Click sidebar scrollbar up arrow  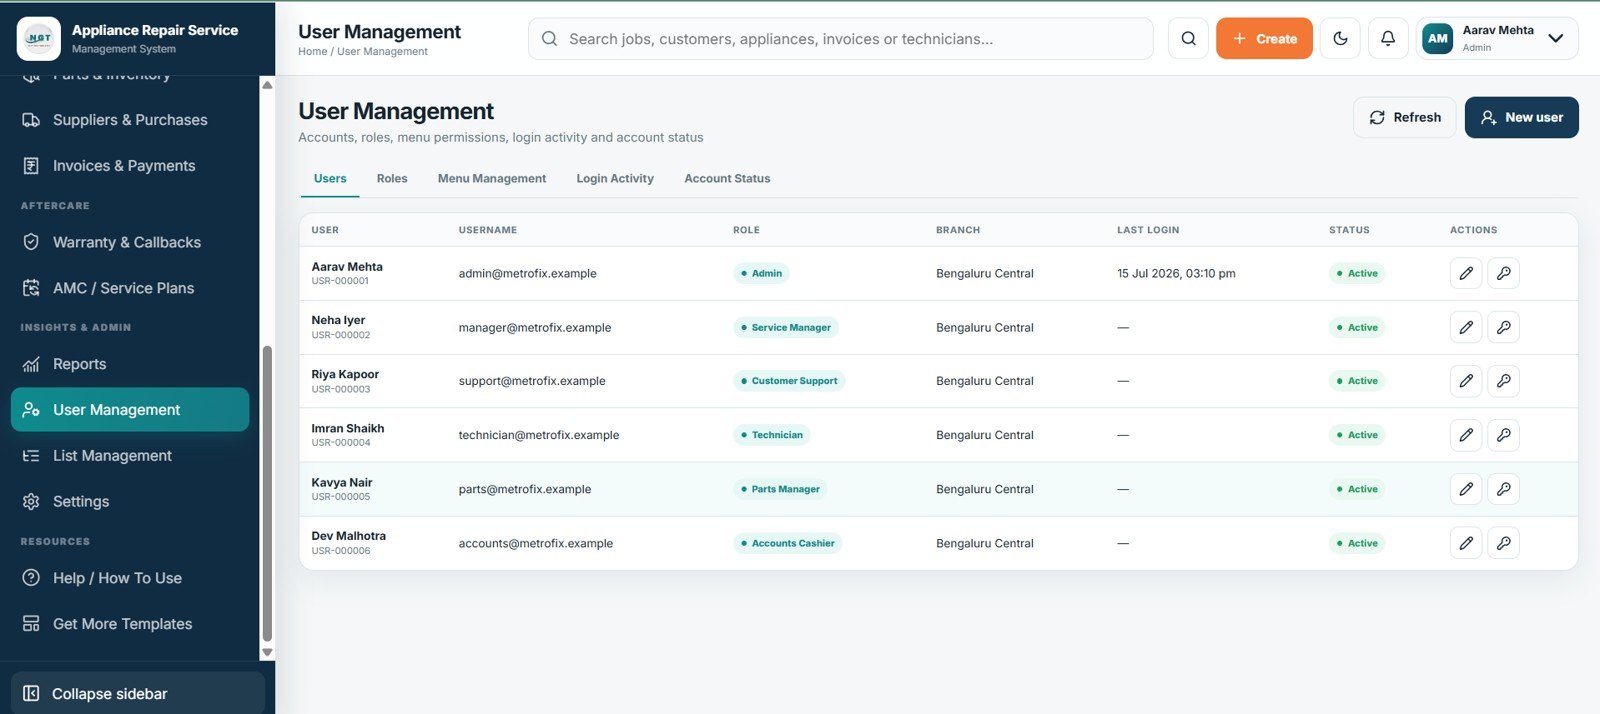[267, 85]
